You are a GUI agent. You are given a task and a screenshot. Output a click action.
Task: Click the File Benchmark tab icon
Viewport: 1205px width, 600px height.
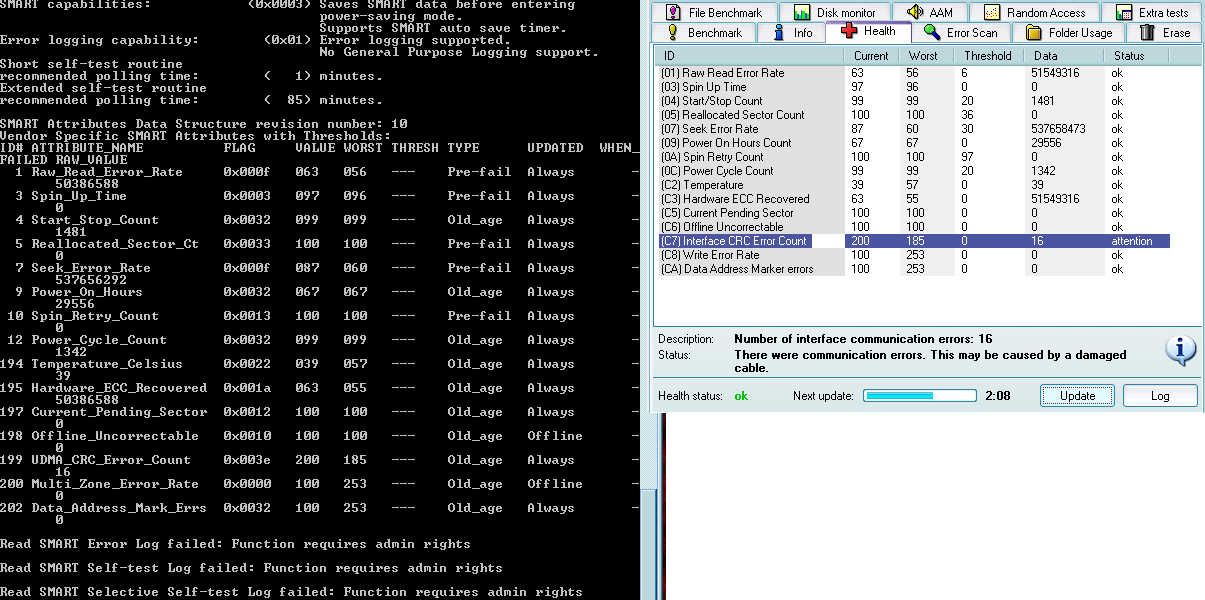point(673,13)
